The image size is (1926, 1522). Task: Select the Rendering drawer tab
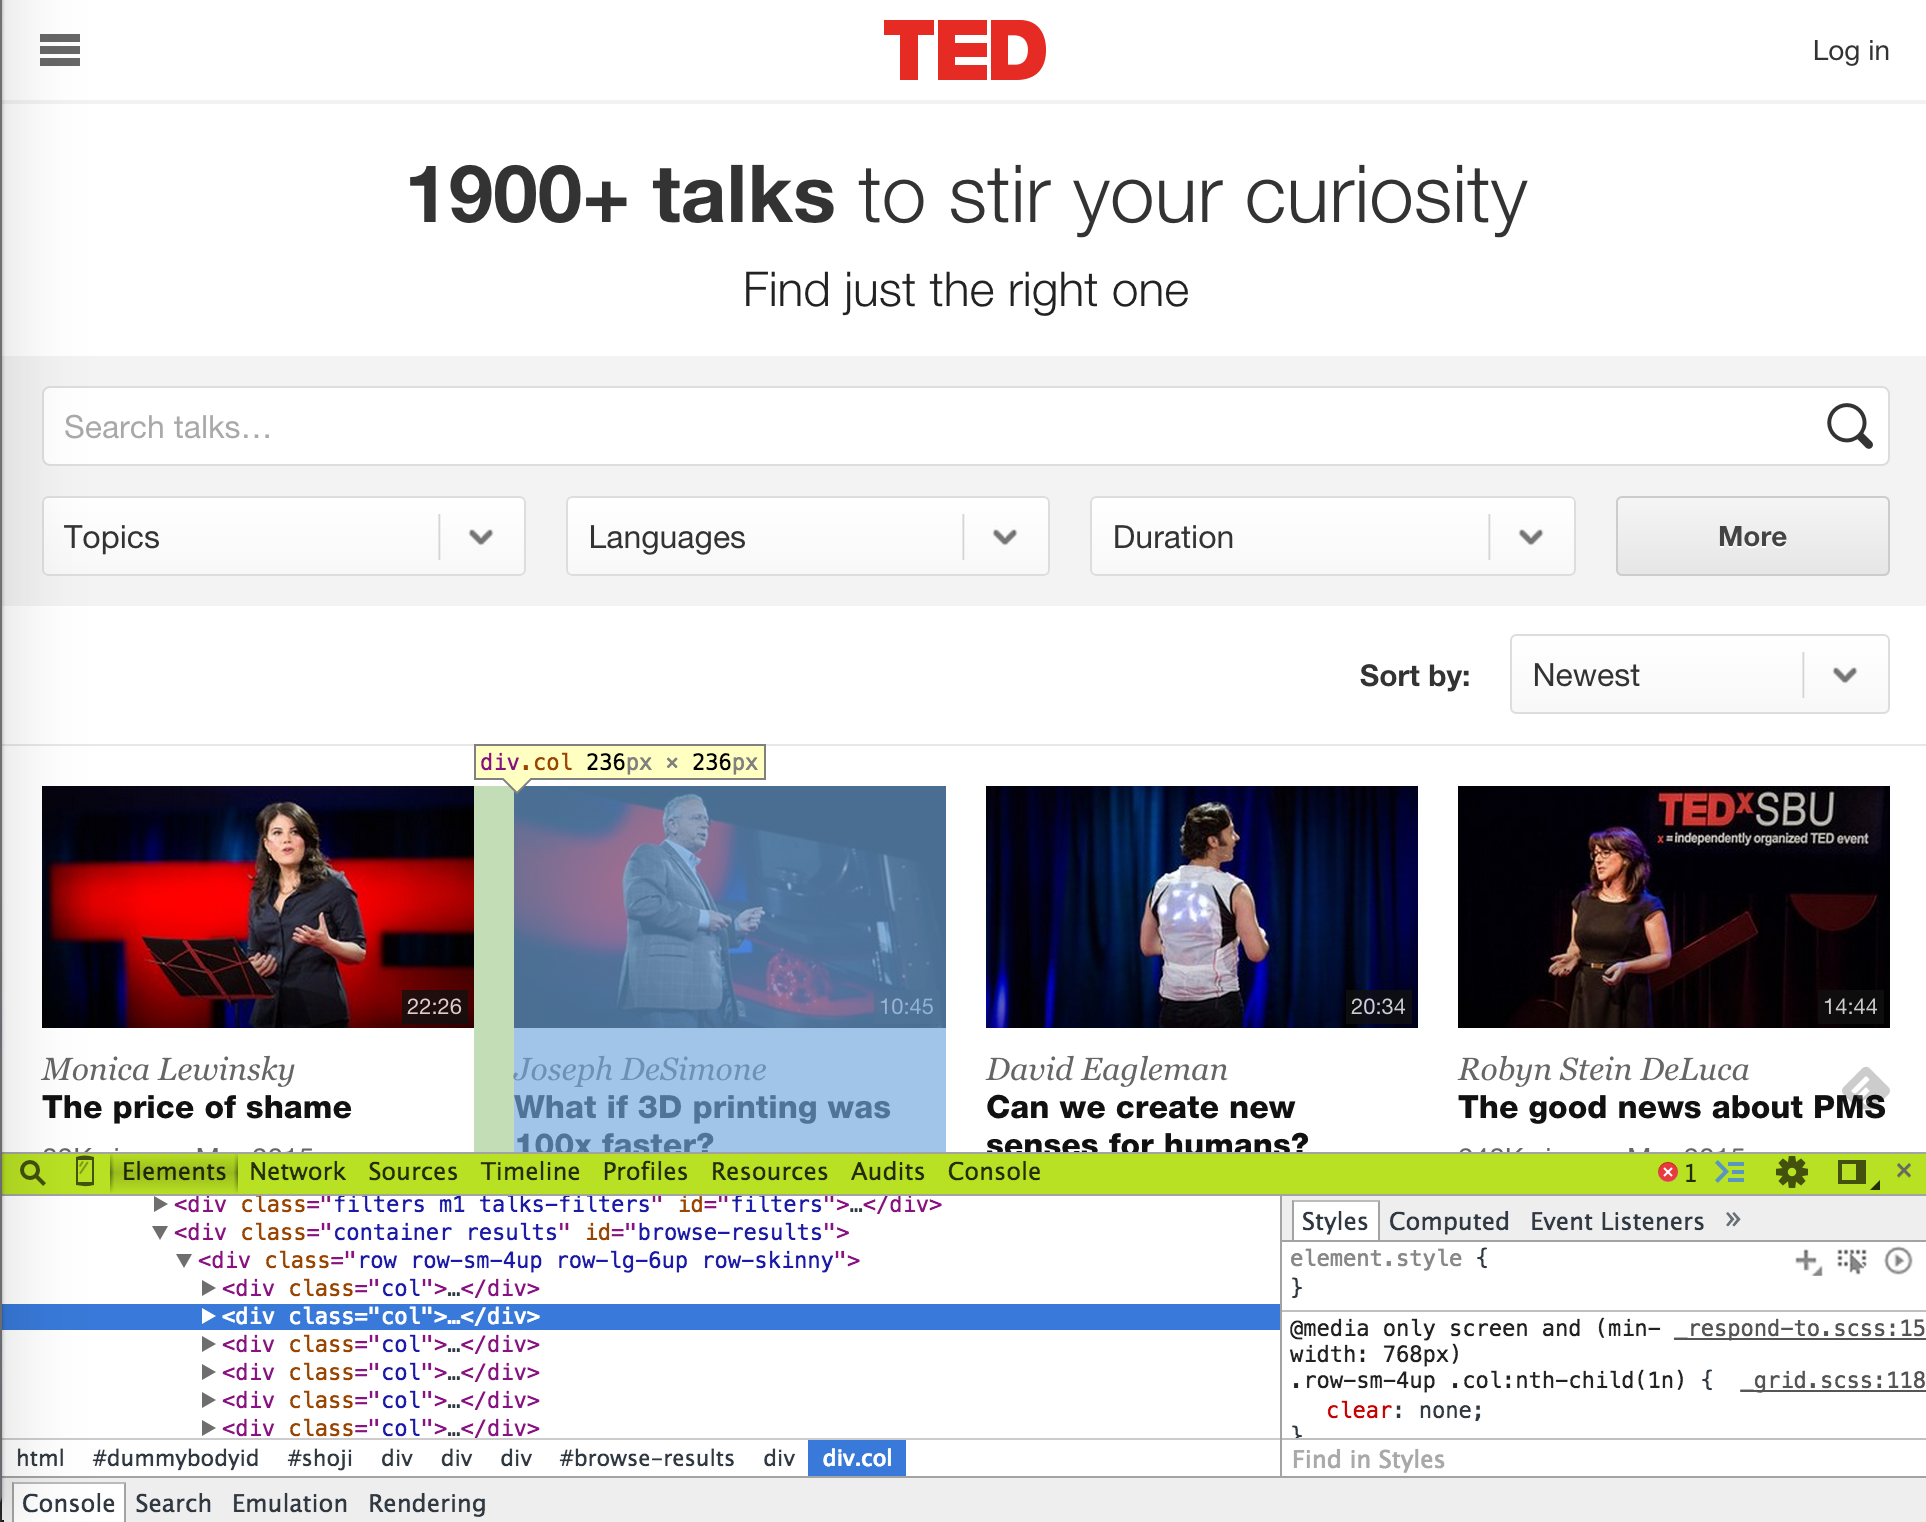pyautogui.click(x=427, y=1503)
